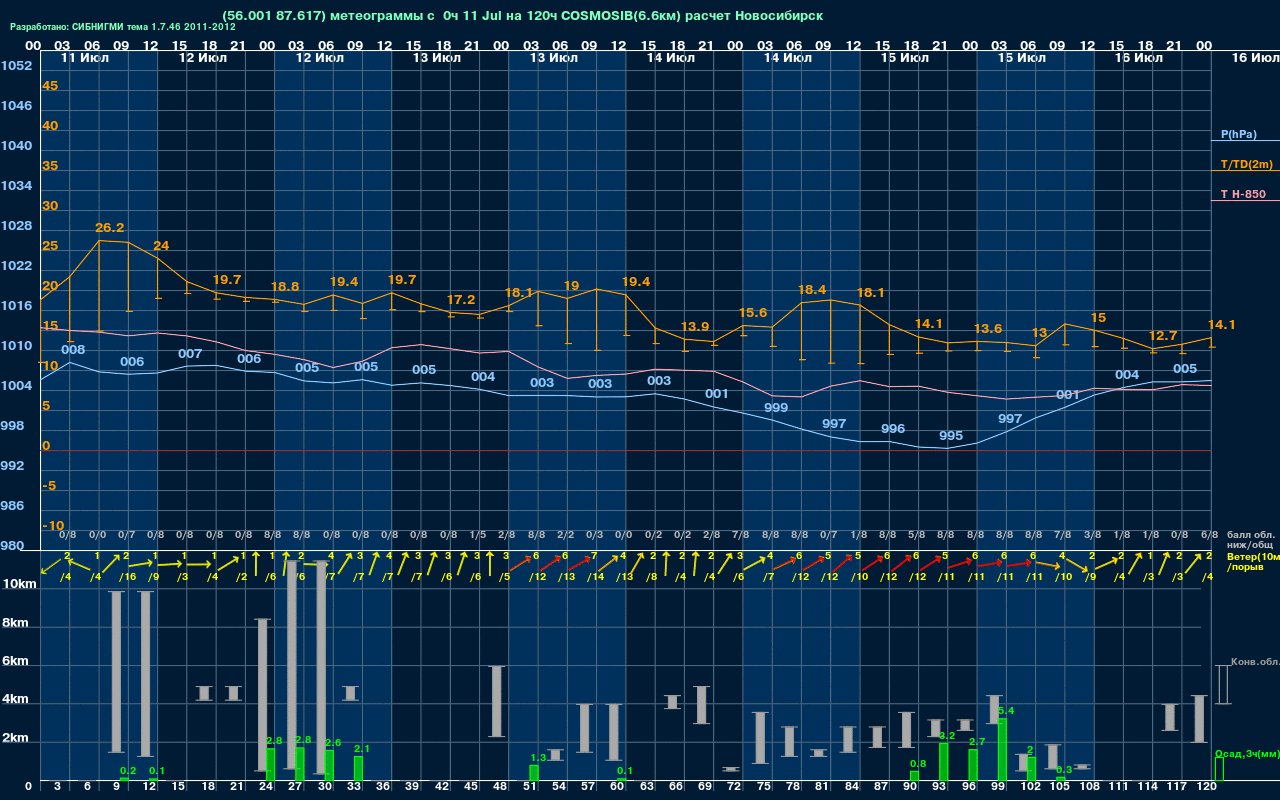Click the pressure axis label 992
Image resolution: width=1280 pixels, height=800 pixels.
13,466
